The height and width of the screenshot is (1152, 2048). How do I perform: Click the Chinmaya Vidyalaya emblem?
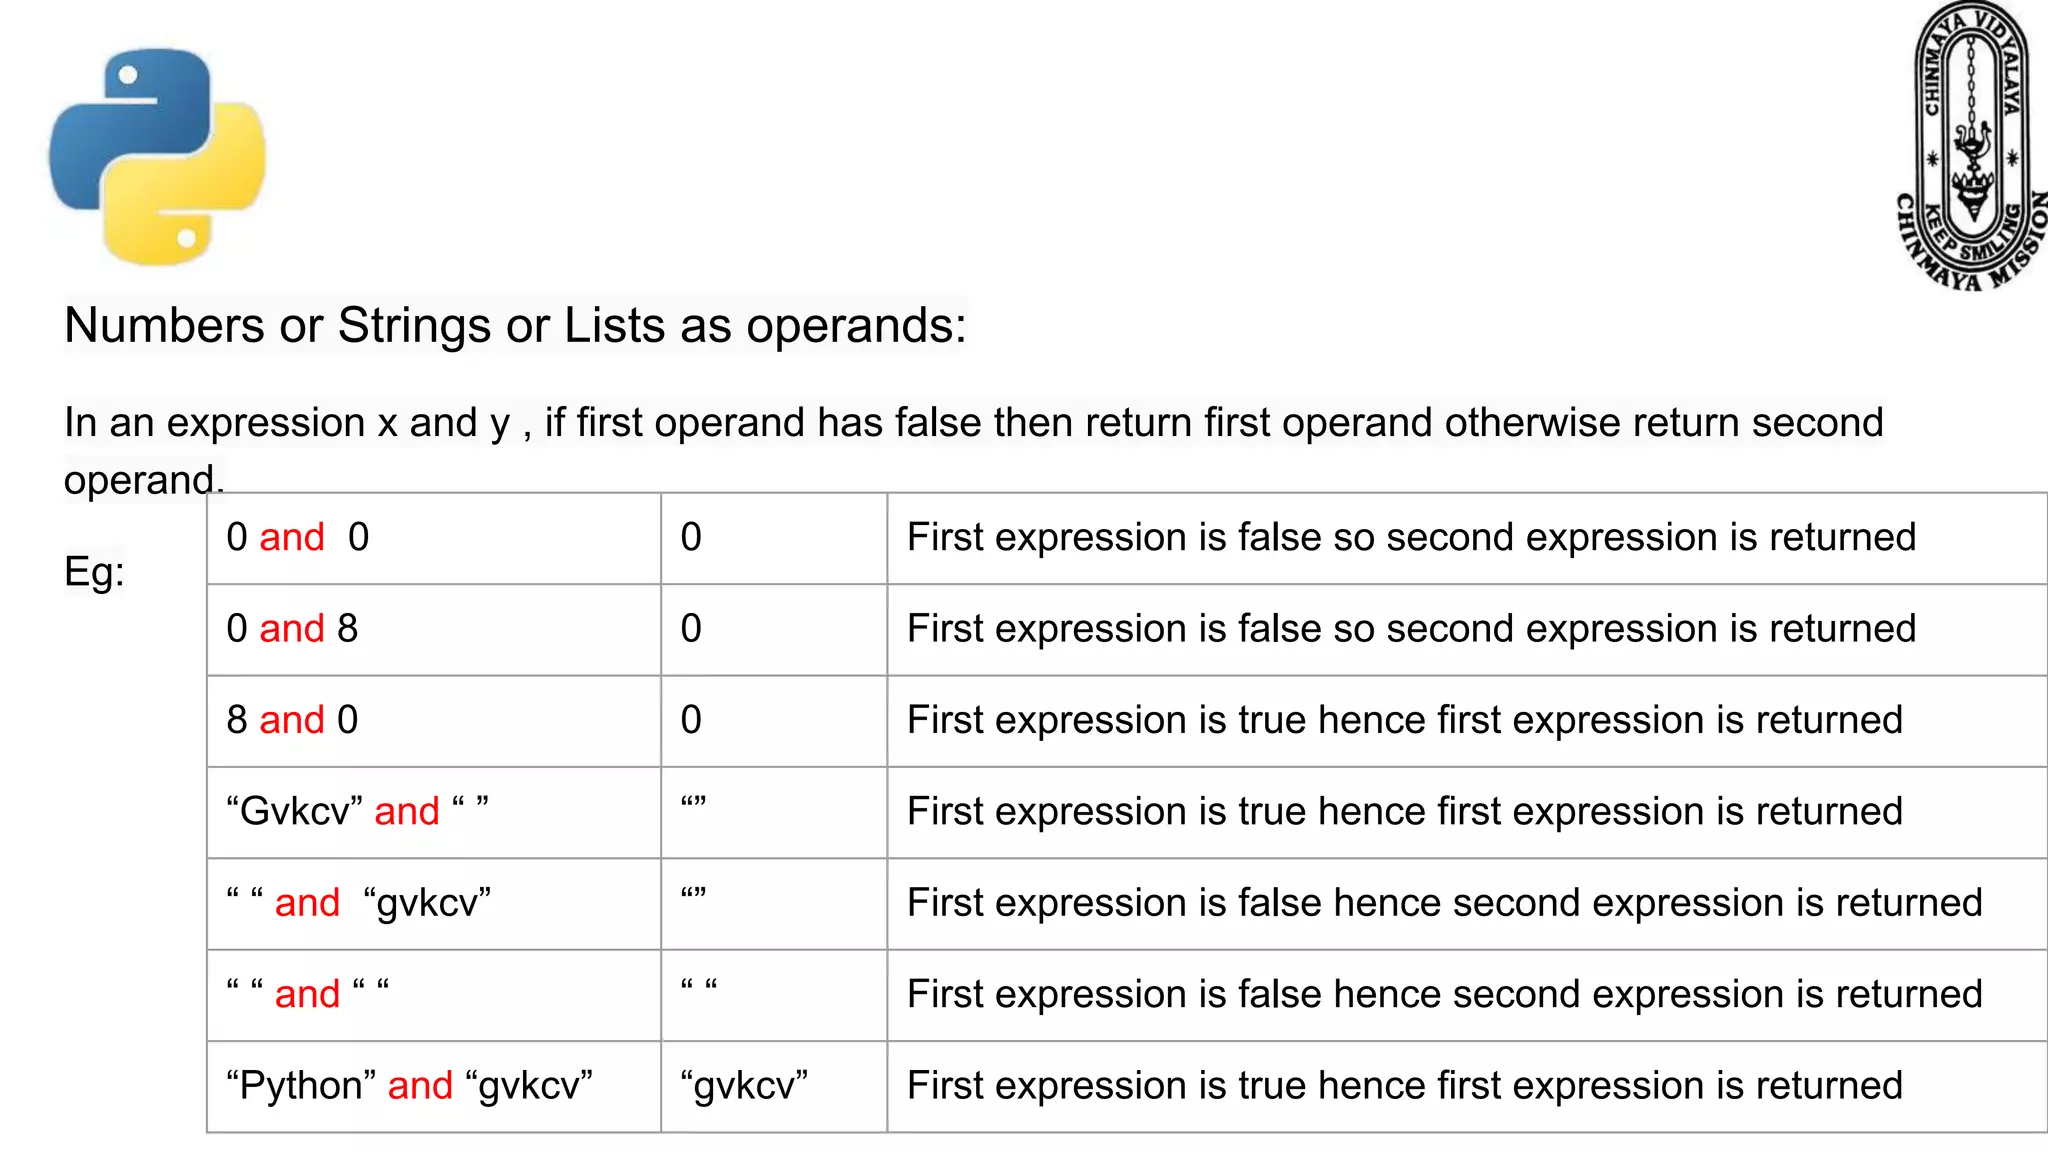tap(1972, 146)
